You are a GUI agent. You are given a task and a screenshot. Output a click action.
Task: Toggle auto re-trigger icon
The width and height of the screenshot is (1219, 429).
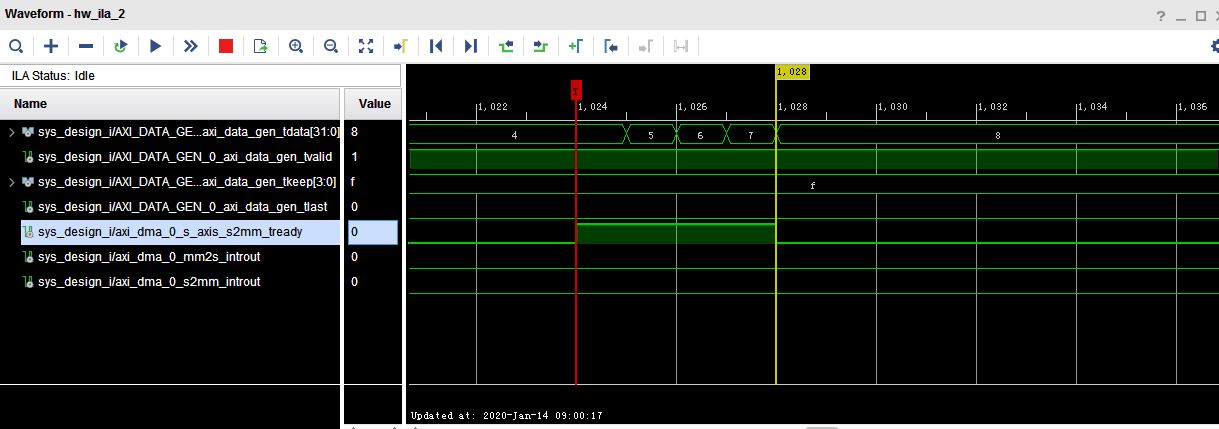click(x=121, y=46)
